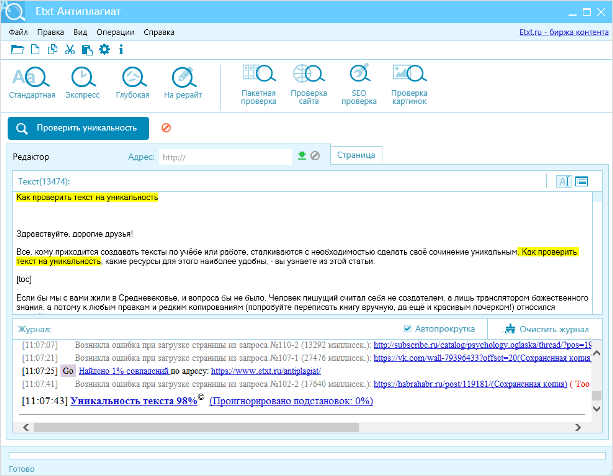Click the Проверить уникальность button
Image resolution: width=613 pixels, height=476 pixels.
pos(79,128)
